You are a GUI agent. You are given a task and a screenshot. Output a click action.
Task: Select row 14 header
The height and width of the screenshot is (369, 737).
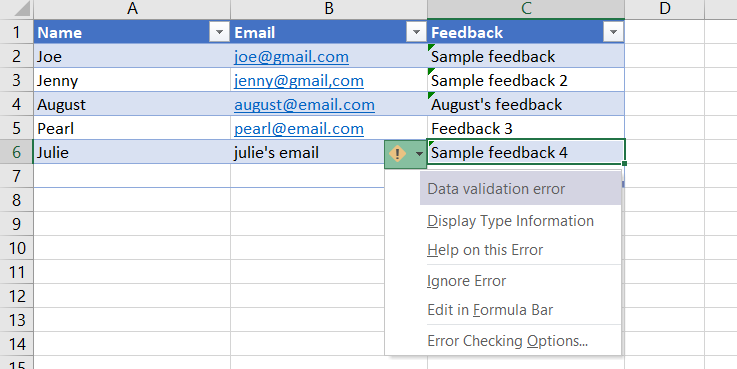point(16,344)
